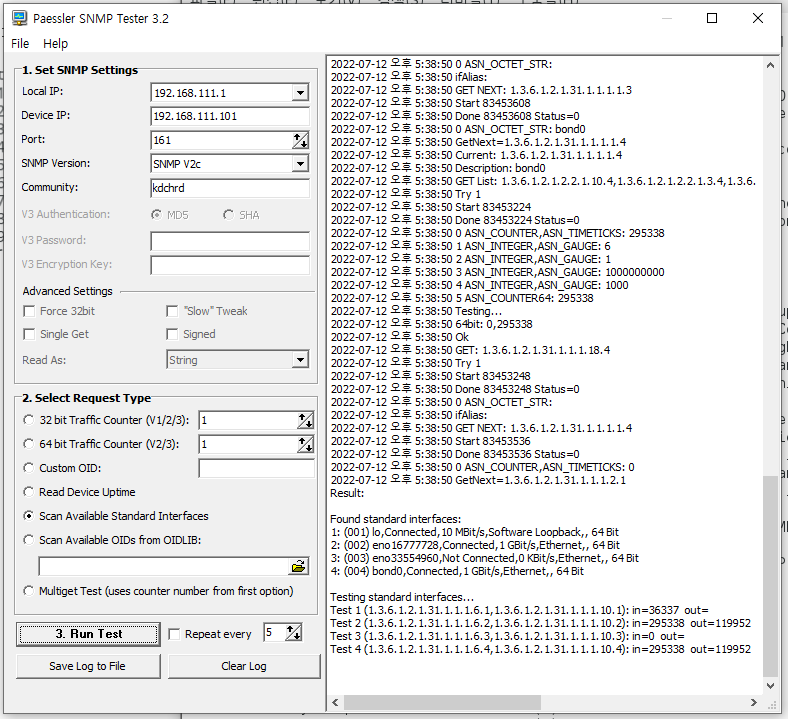Screen dimensions: 788x719
Task: Click the Clear Log button
Action: pos(244,666)
